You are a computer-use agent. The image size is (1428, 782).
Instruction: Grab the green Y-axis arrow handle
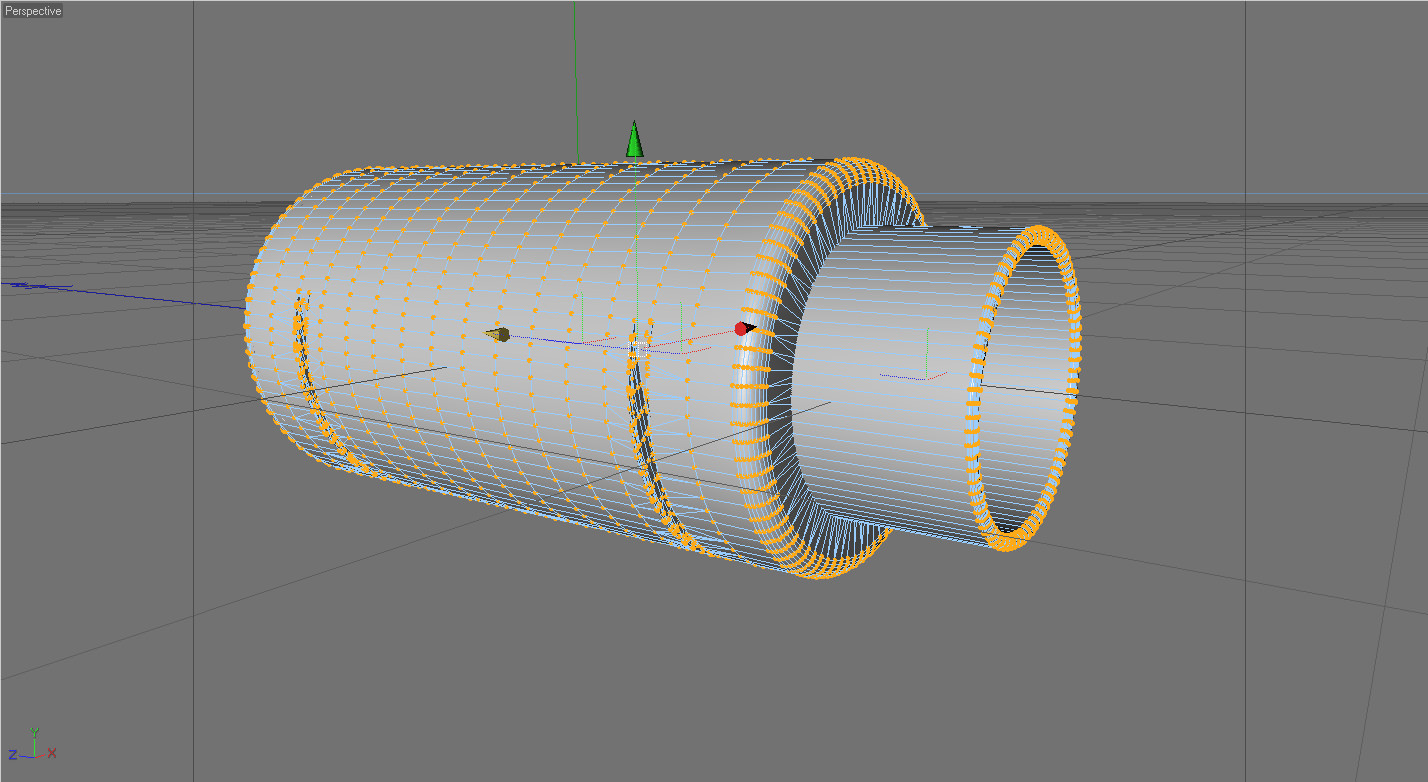[634, 139]
